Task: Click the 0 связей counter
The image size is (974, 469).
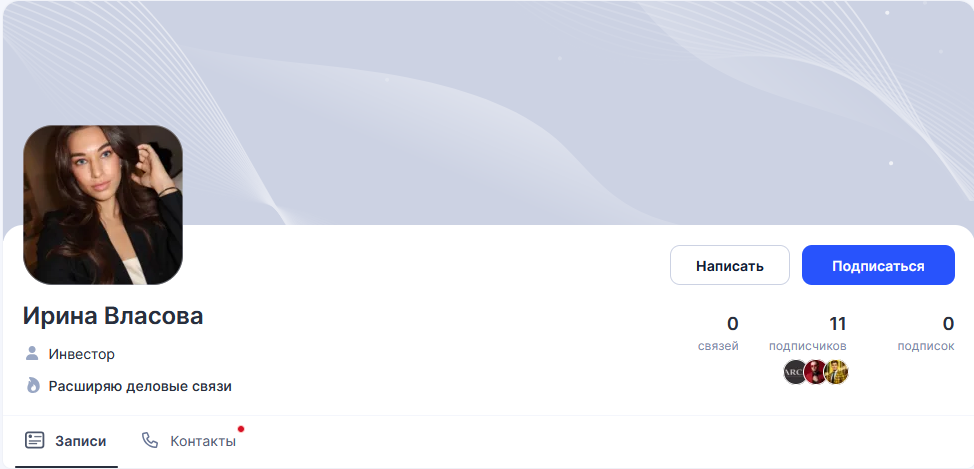Action: [718, 333]
